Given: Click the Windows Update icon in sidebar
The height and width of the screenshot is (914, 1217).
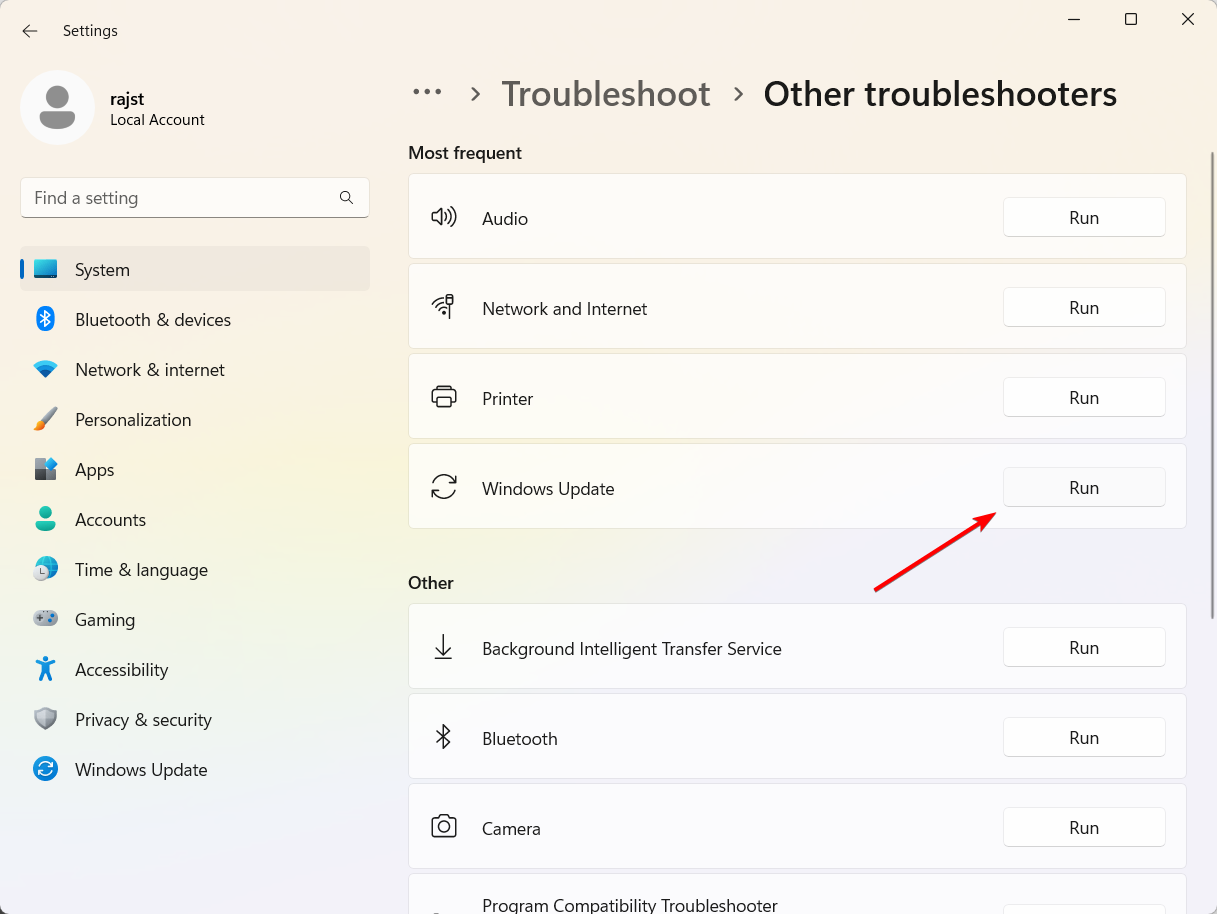Looking at the screenshot, I should 46,769.
